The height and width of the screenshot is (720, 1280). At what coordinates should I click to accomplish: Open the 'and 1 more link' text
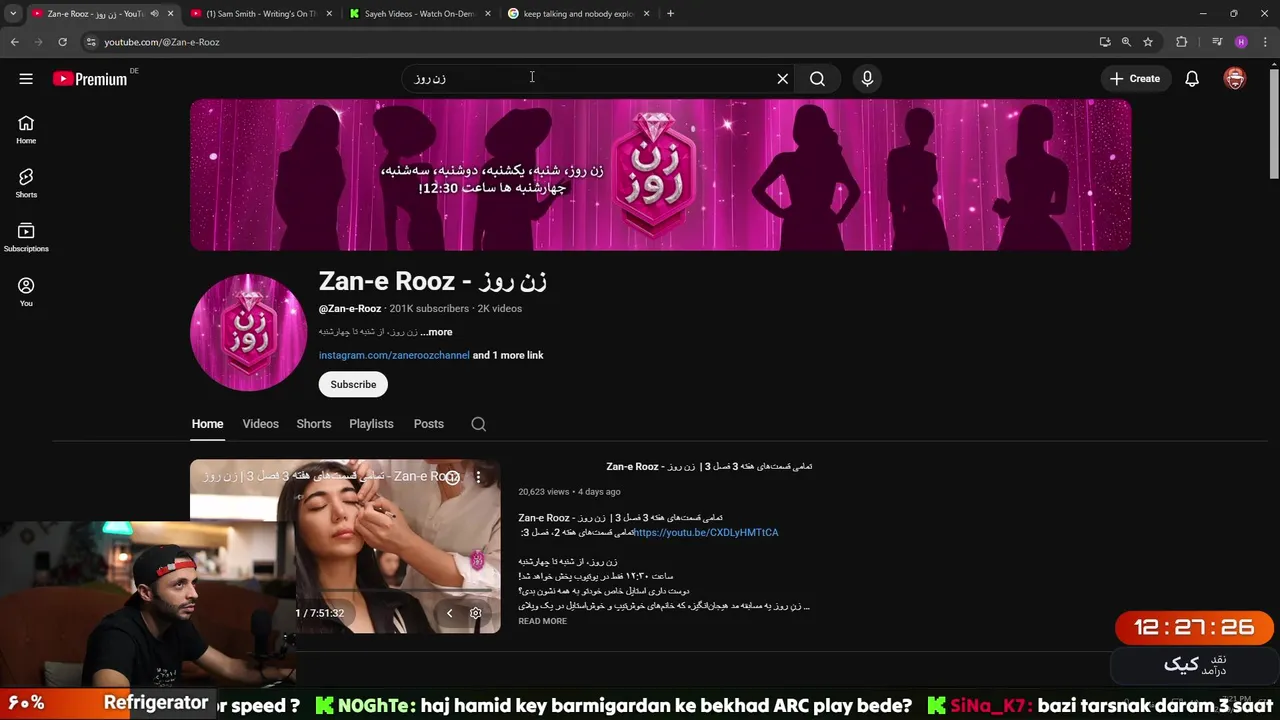(x=508, y=355)
